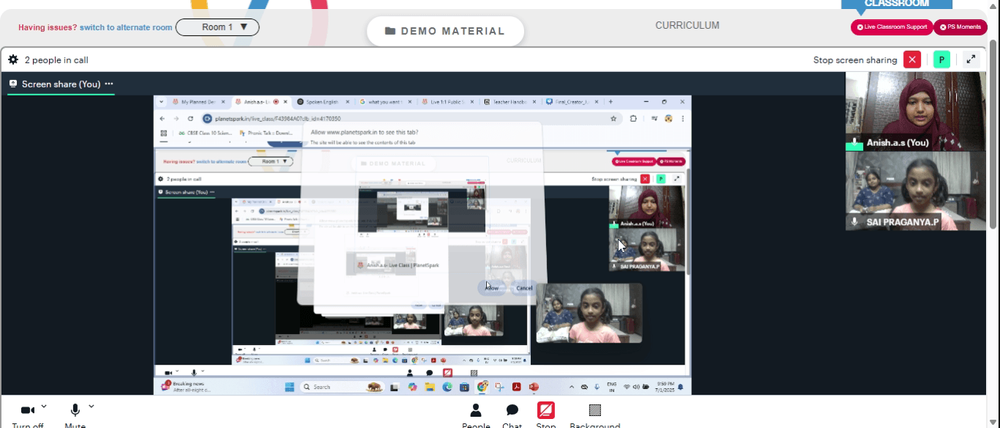Open Screen share three-dots options
1000x428 pixels.
point(109,84)
